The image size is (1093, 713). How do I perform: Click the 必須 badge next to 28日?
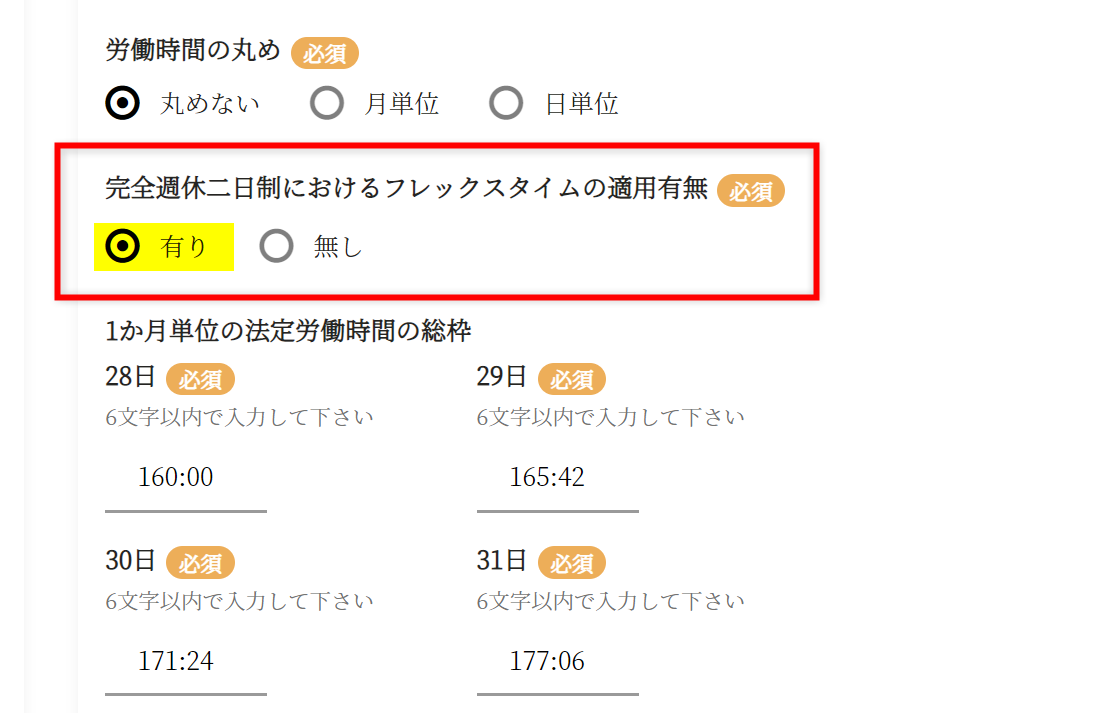200,380
